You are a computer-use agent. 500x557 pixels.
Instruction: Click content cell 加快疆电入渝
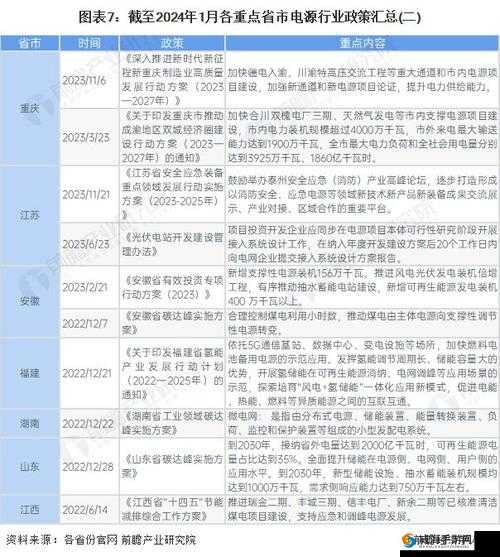coord(362,80)
